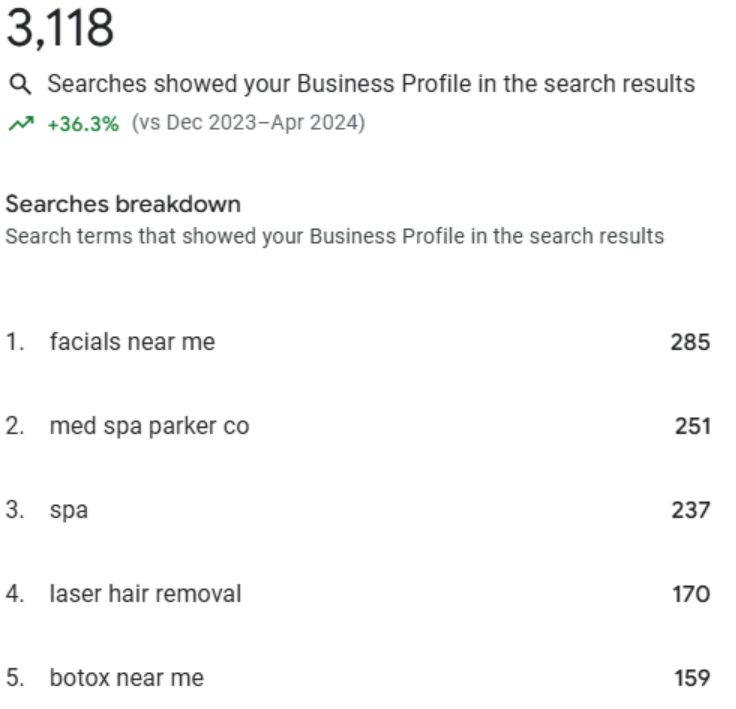Select the 'botox near me' search term
Viewport: 736px width, 709px height.
pos(127,678)
